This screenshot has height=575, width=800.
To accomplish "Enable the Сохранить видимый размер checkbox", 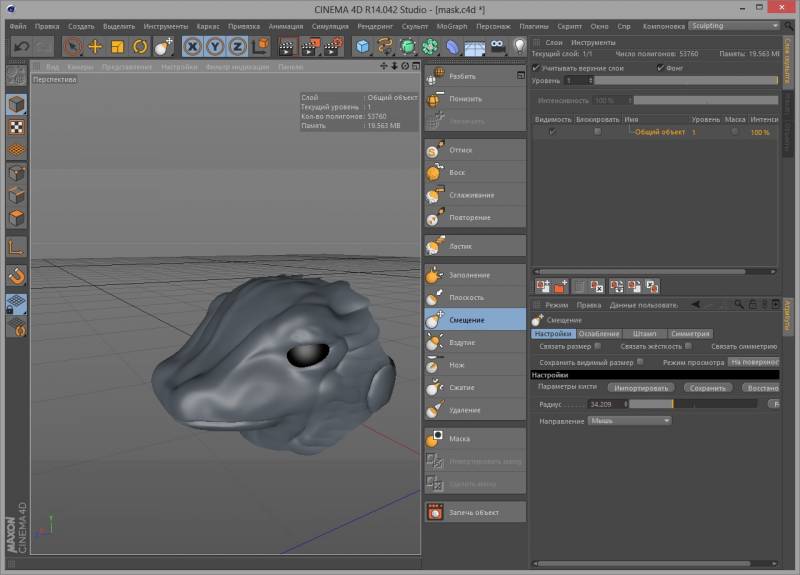I will point(640,362).
